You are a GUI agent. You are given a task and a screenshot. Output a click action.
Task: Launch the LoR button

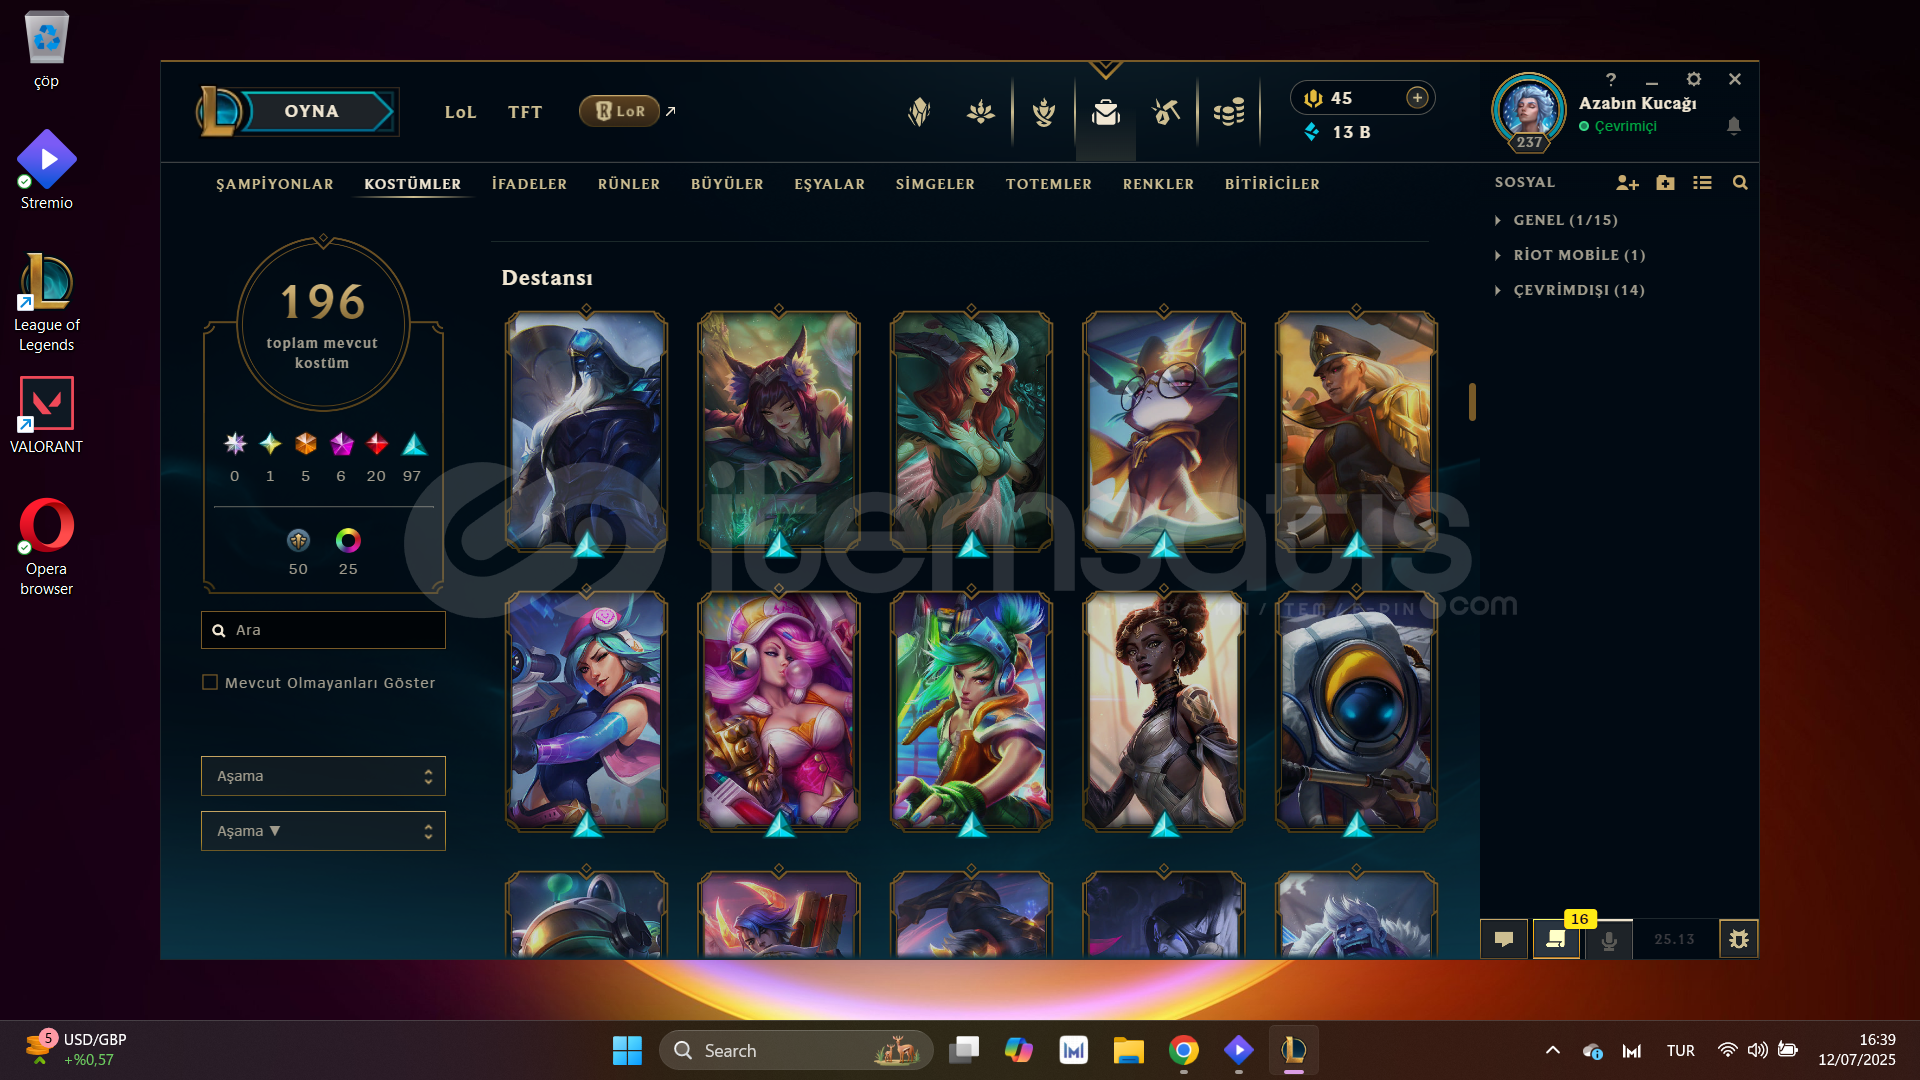click(x=620, y=111)
